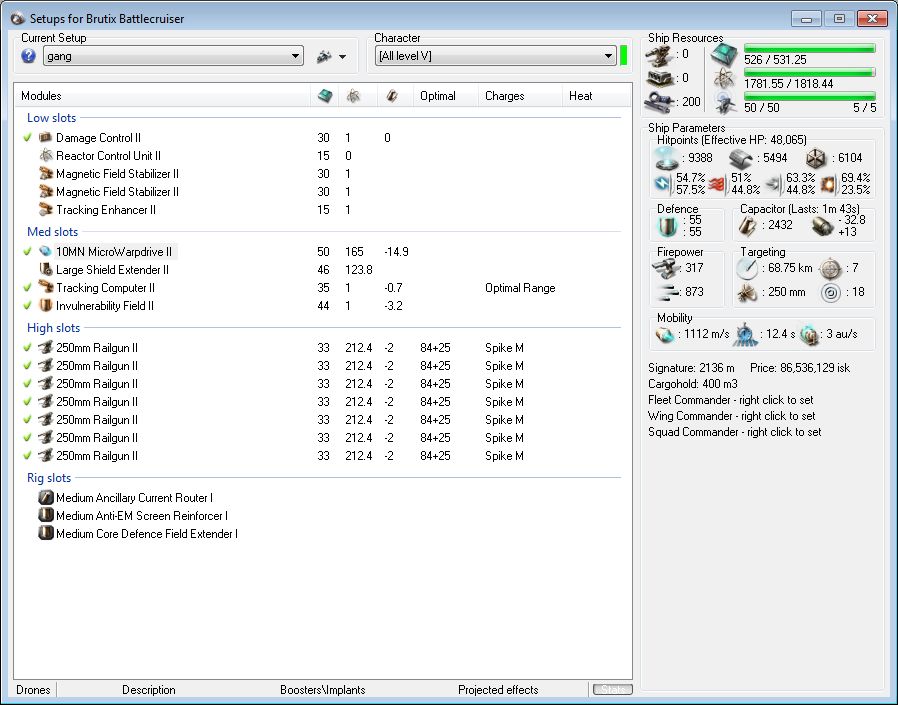The width and height of the screenshot is (898, 705).
Task: Click the launcher hardpoints icon
Action: 659,78
